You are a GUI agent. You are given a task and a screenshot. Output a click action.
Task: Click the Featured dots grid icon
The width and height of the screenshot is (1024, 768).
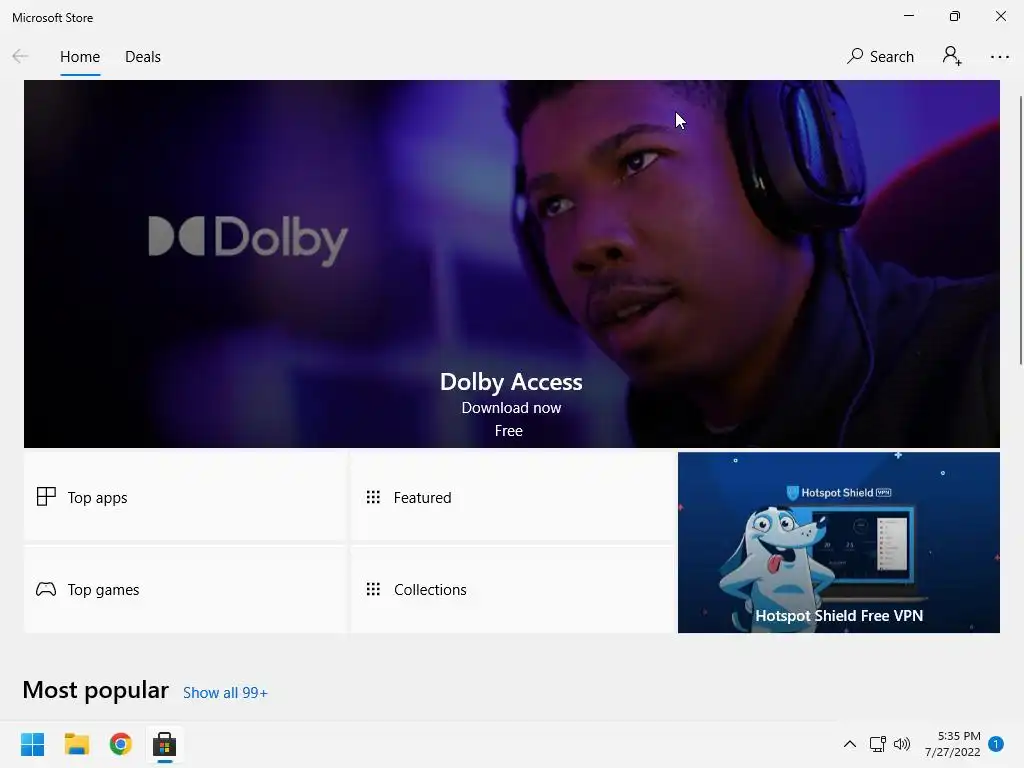point(373,497)
